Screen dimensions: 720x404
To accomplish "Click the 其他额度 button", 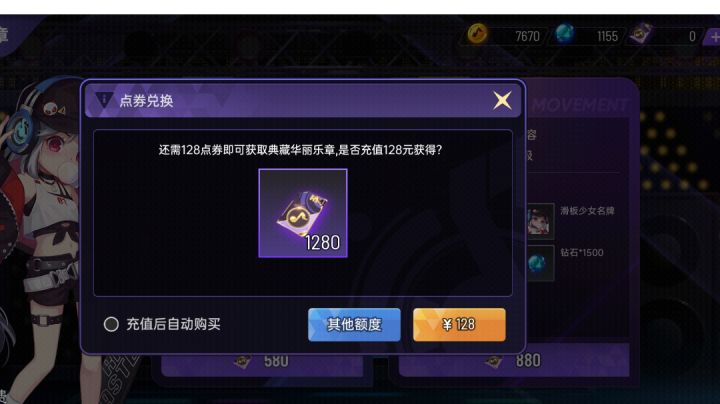I will (354, 325).
